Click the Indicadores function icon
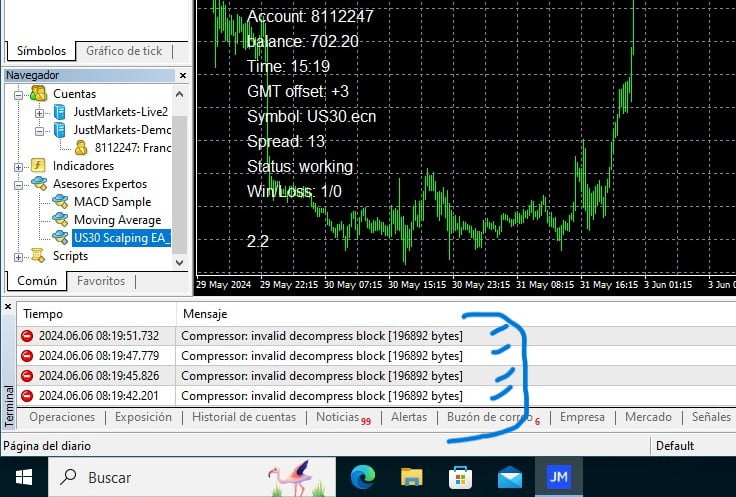The height and width of the screenshot is (497, 736). click(39, 166)
